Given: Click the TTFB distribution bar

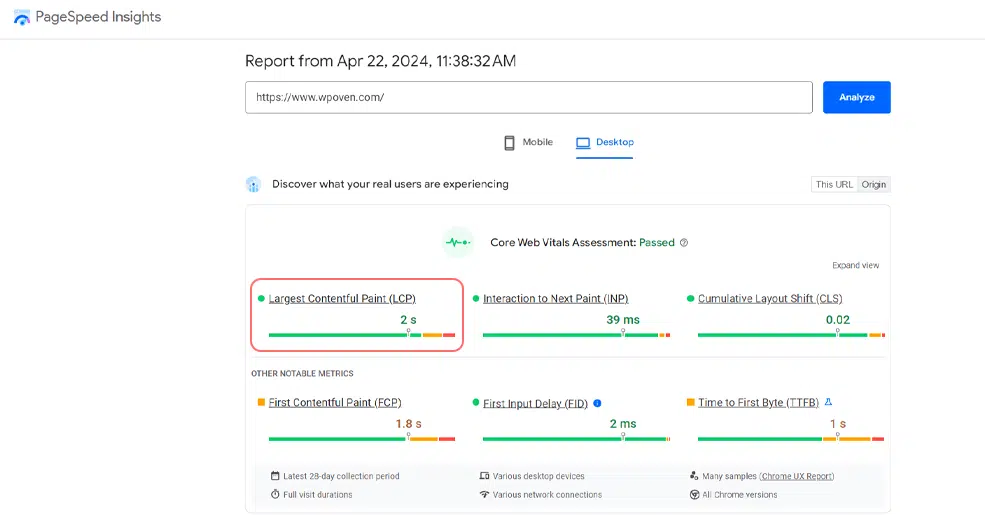Looking at the screenshot, I should [791, 439].
